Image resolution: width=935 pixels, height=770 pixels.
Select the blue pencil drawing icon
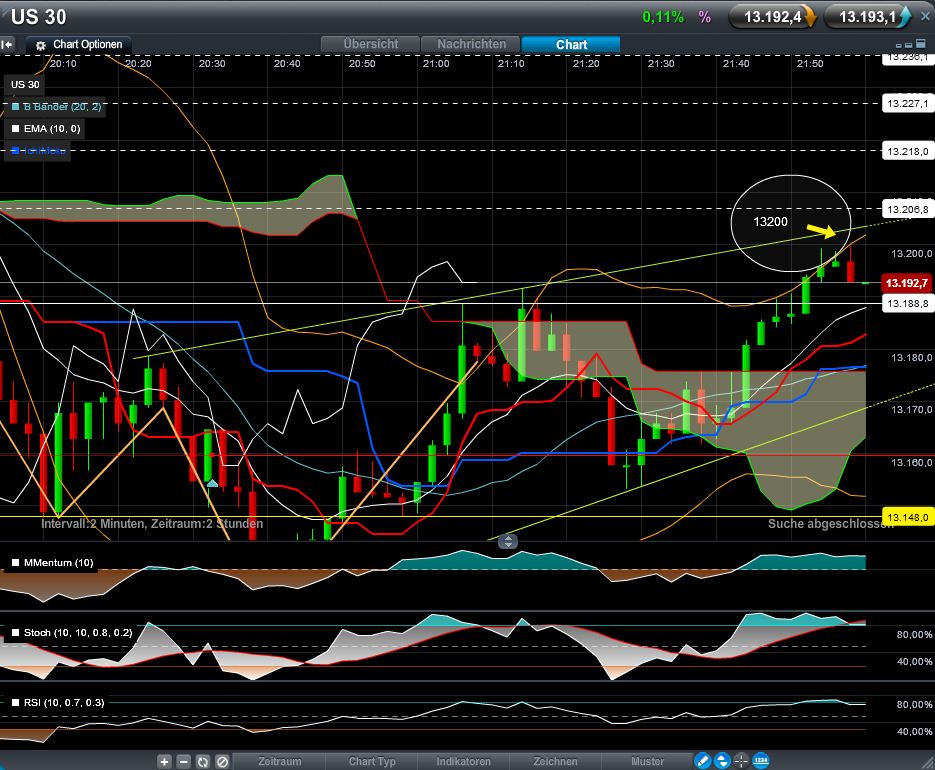(x=702, y=760)
